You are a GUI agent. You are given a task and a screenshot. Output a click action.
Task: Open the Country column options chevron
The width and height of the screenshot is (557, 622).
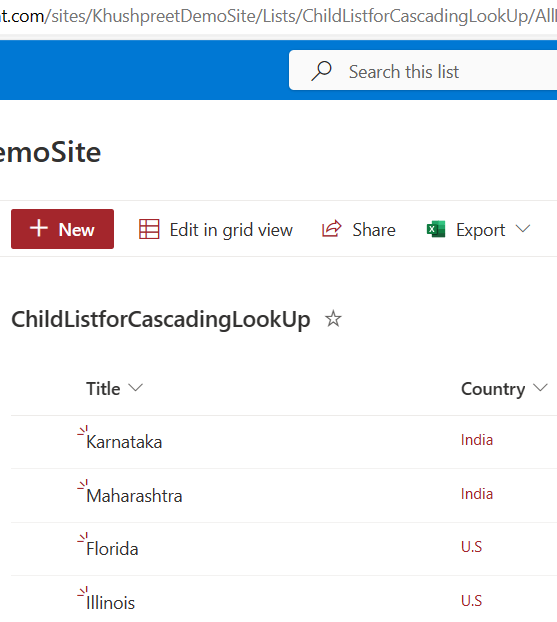pos(540,388)
